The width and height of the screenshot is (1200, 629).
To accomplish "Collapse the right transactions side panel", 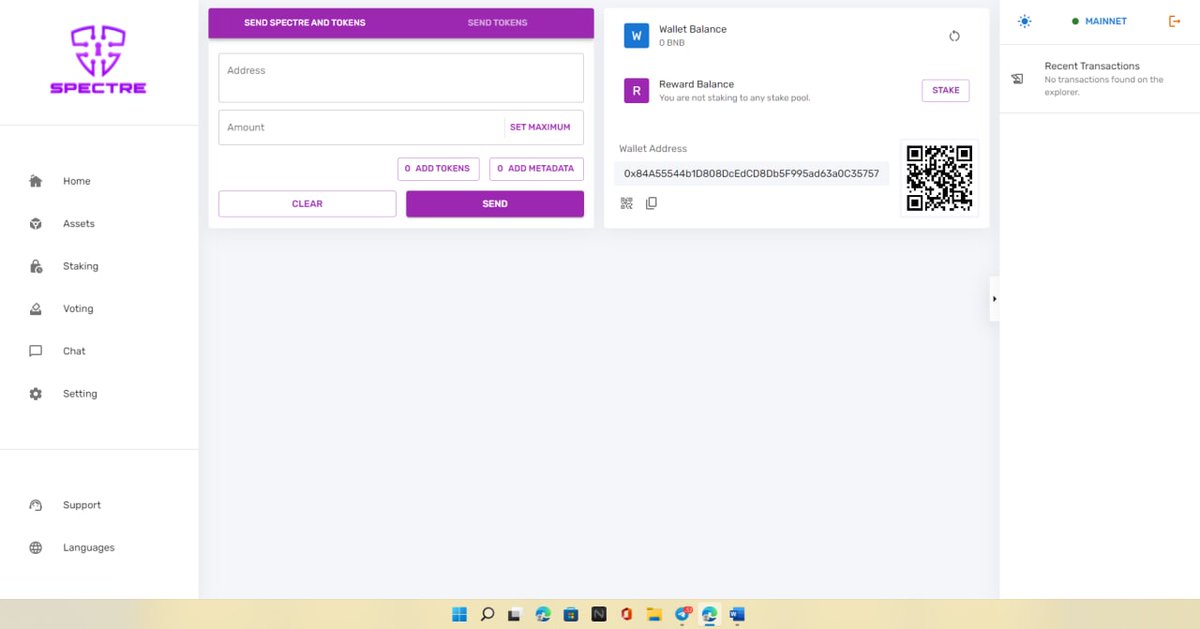I will coord(994,299).
